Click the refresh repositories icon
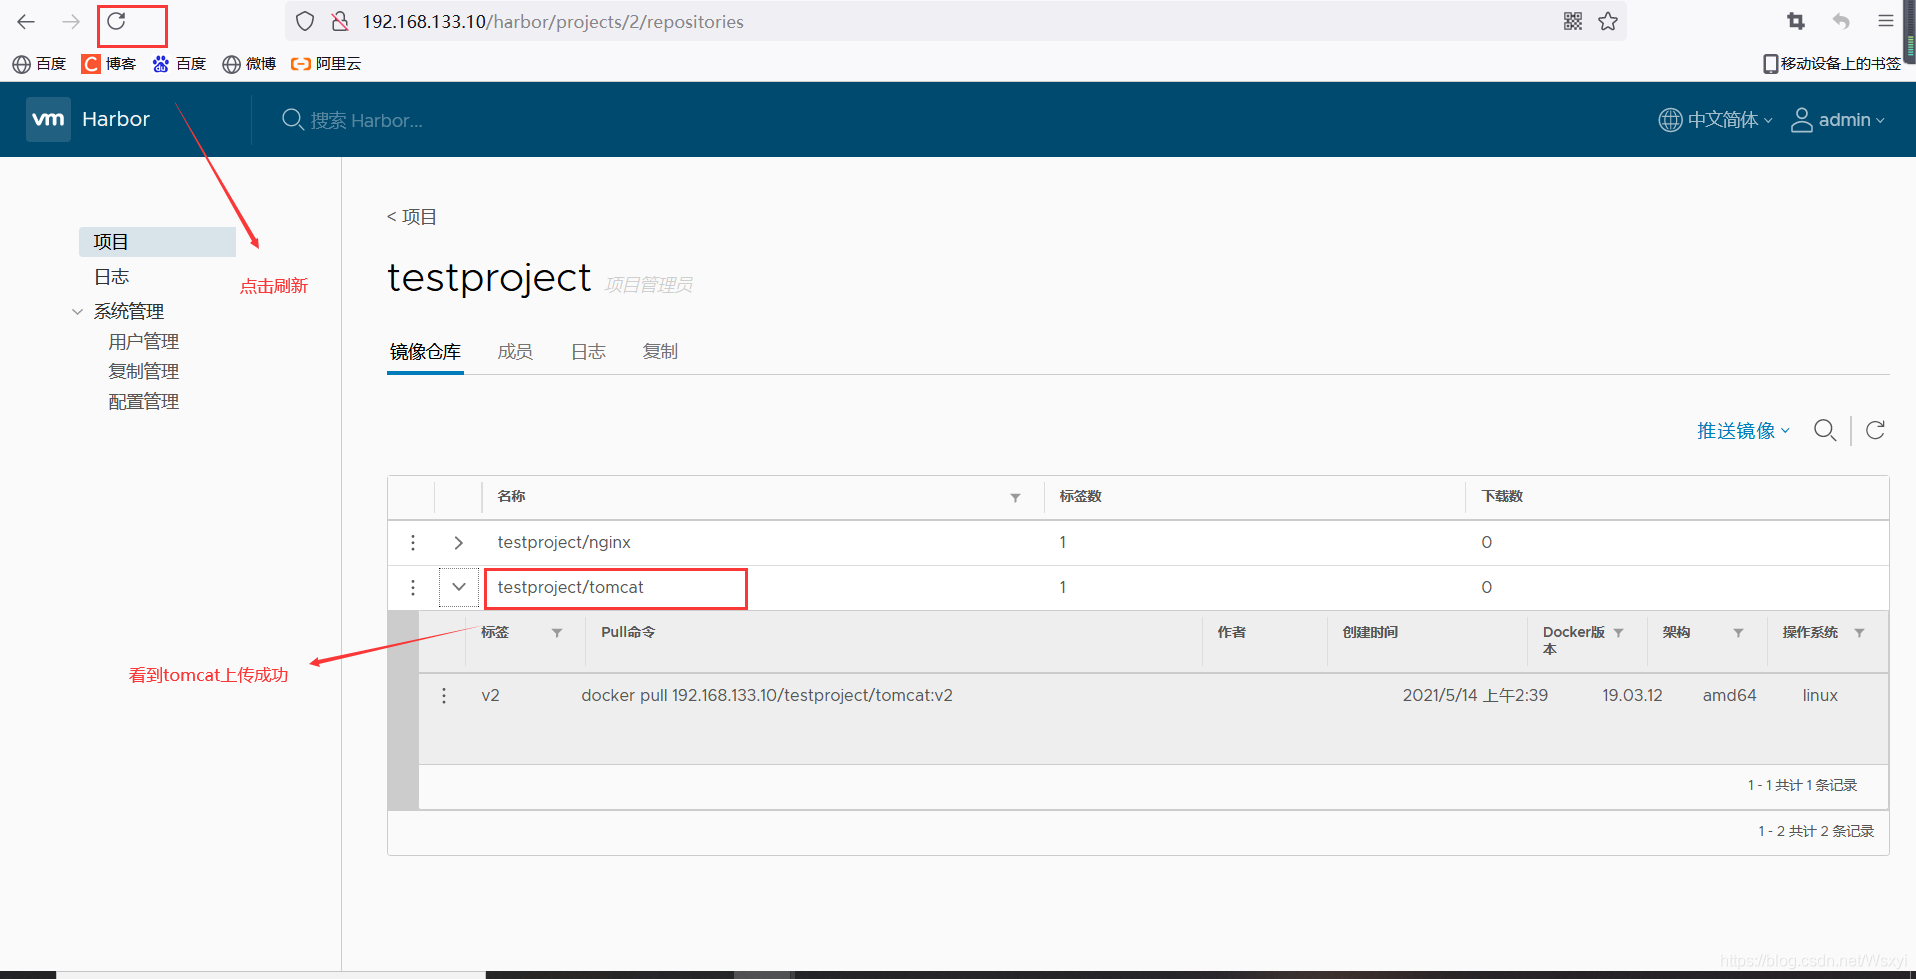 pos(1875,430)
